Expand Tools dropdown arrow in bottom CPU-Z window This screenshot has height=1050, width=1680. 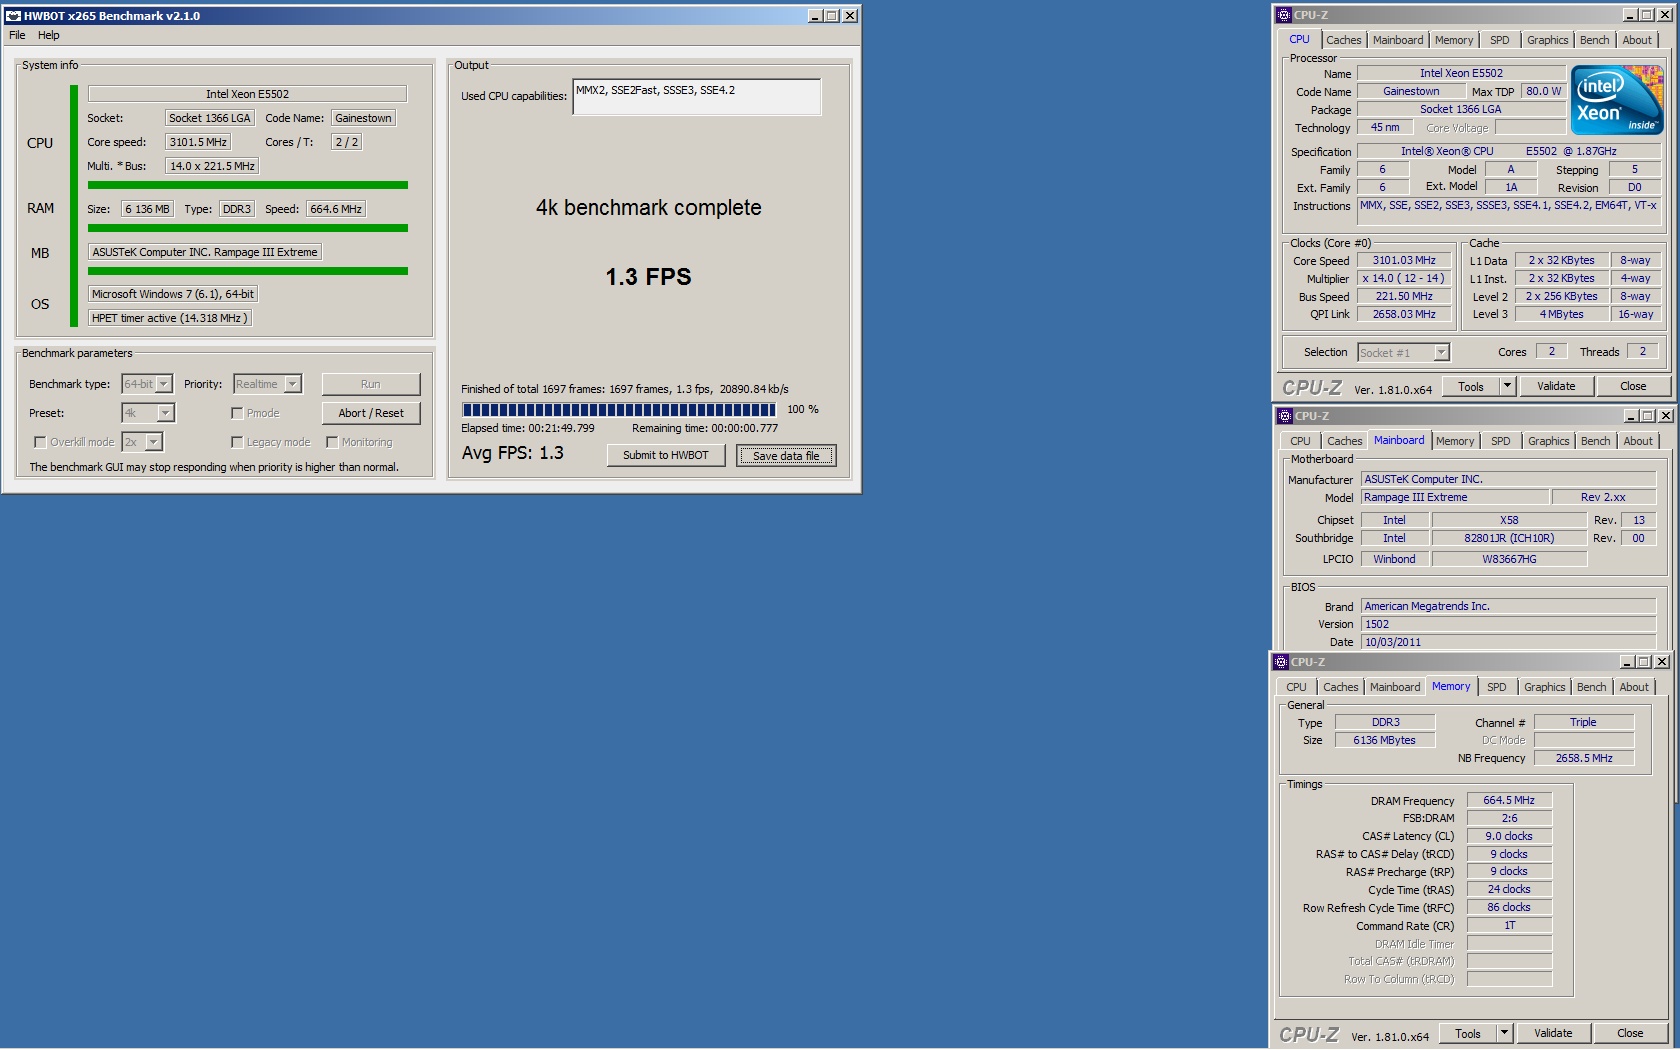point(1504,1033)
